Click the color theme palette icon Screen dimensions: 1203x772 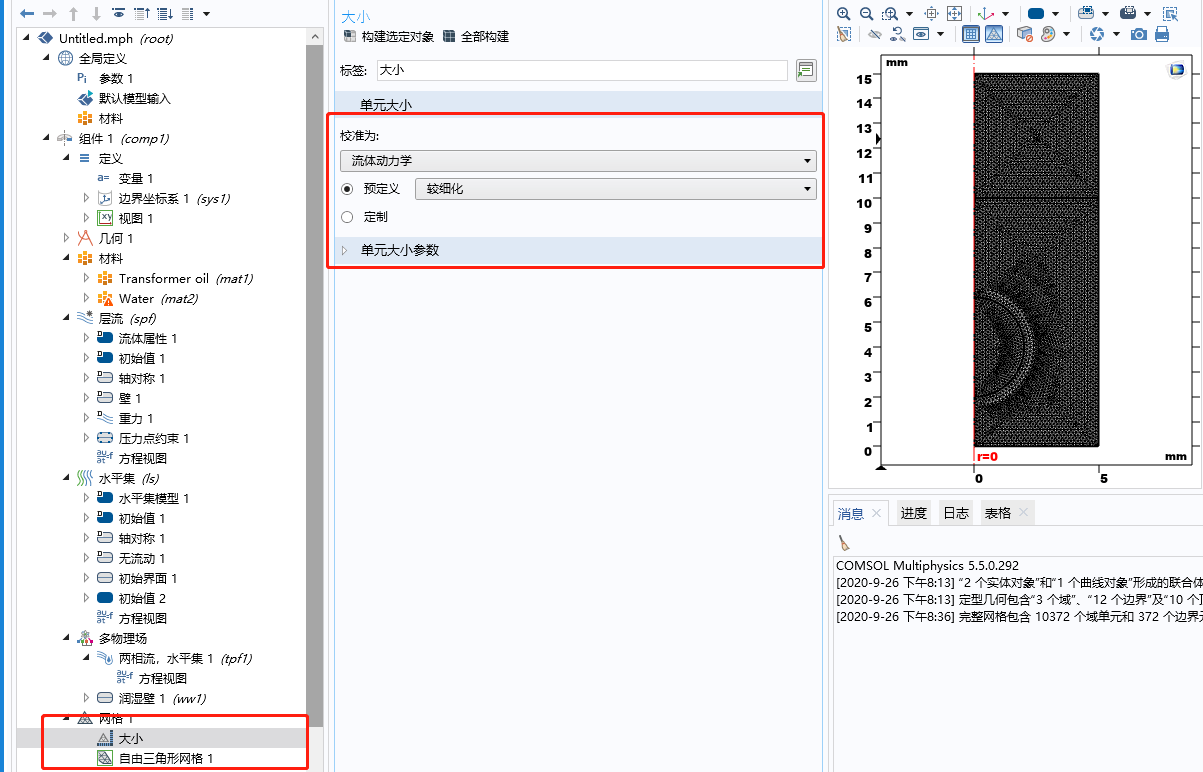click(x=1048, y=34)
